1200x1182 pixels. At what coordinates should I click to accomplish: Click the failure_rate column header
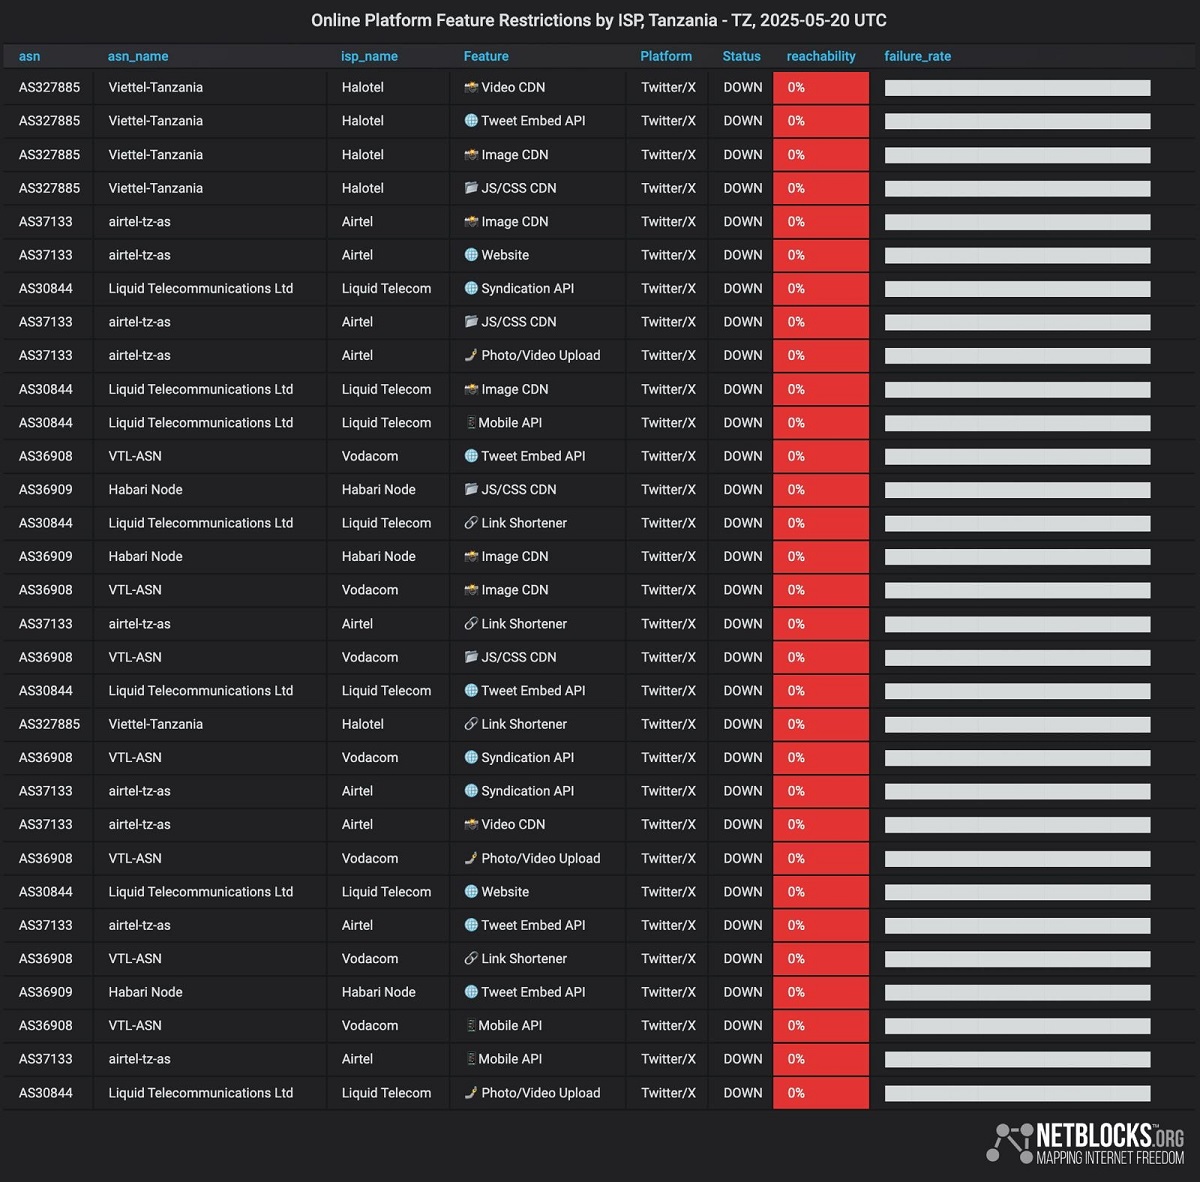coord(917,57)
